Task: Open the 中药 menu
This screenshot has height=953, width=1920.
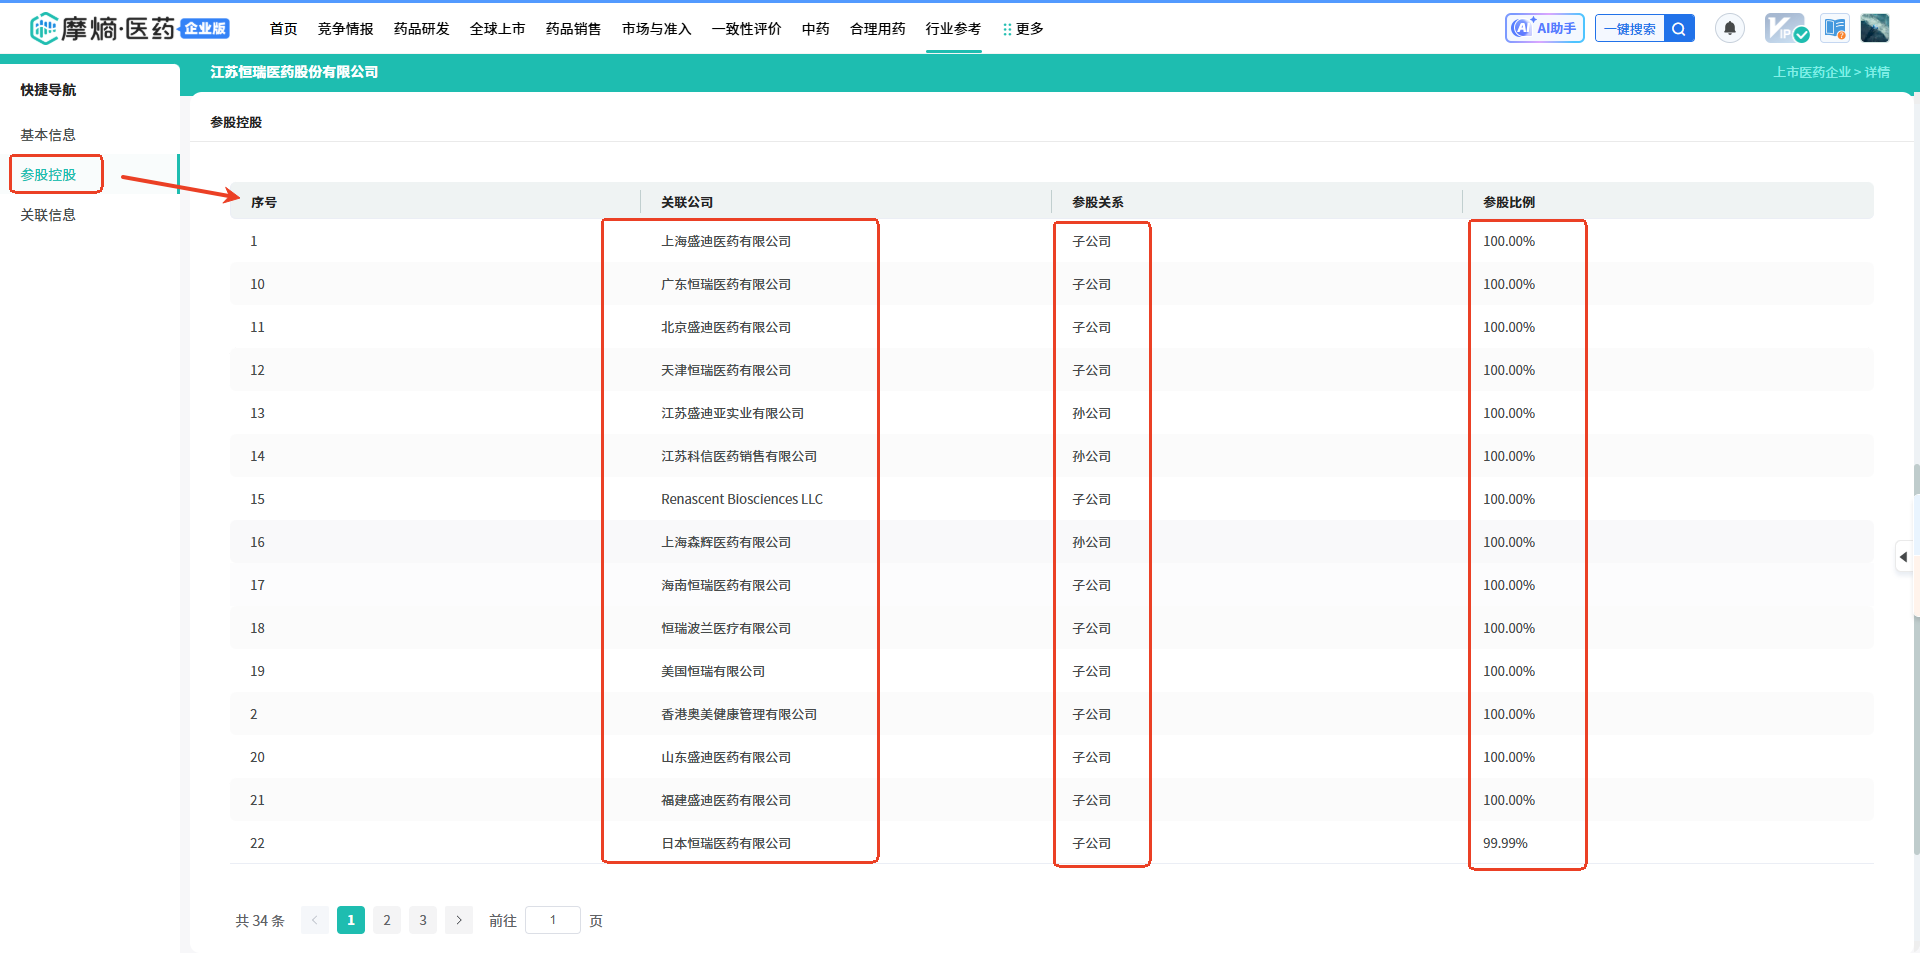Action: point(816,29)
